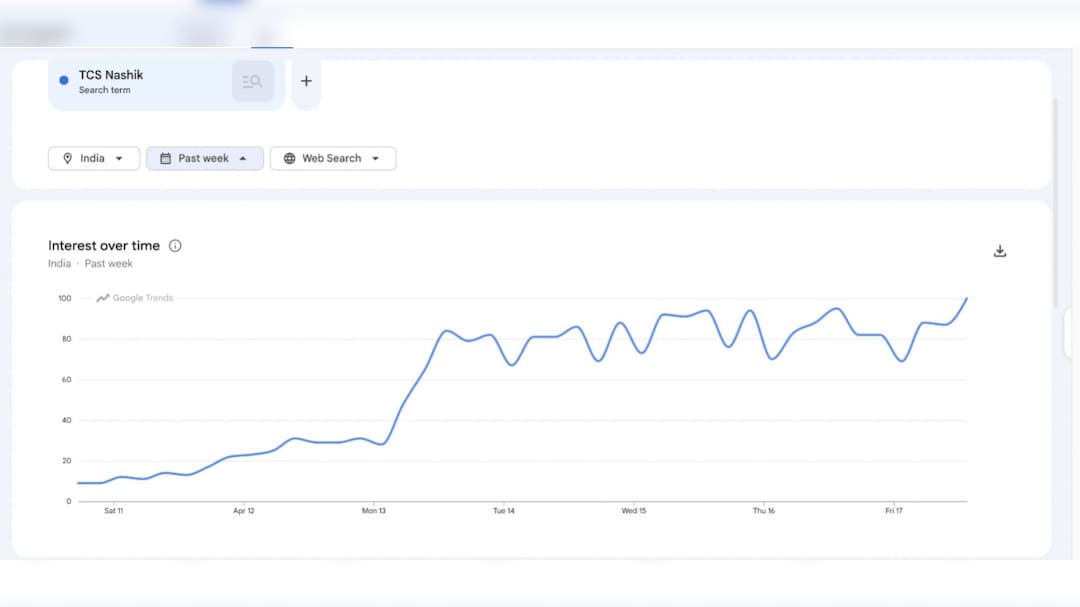Add a comparison term with plus button
The width and height of the screenshot is (1080, 607).
click(x=306, y=82)
